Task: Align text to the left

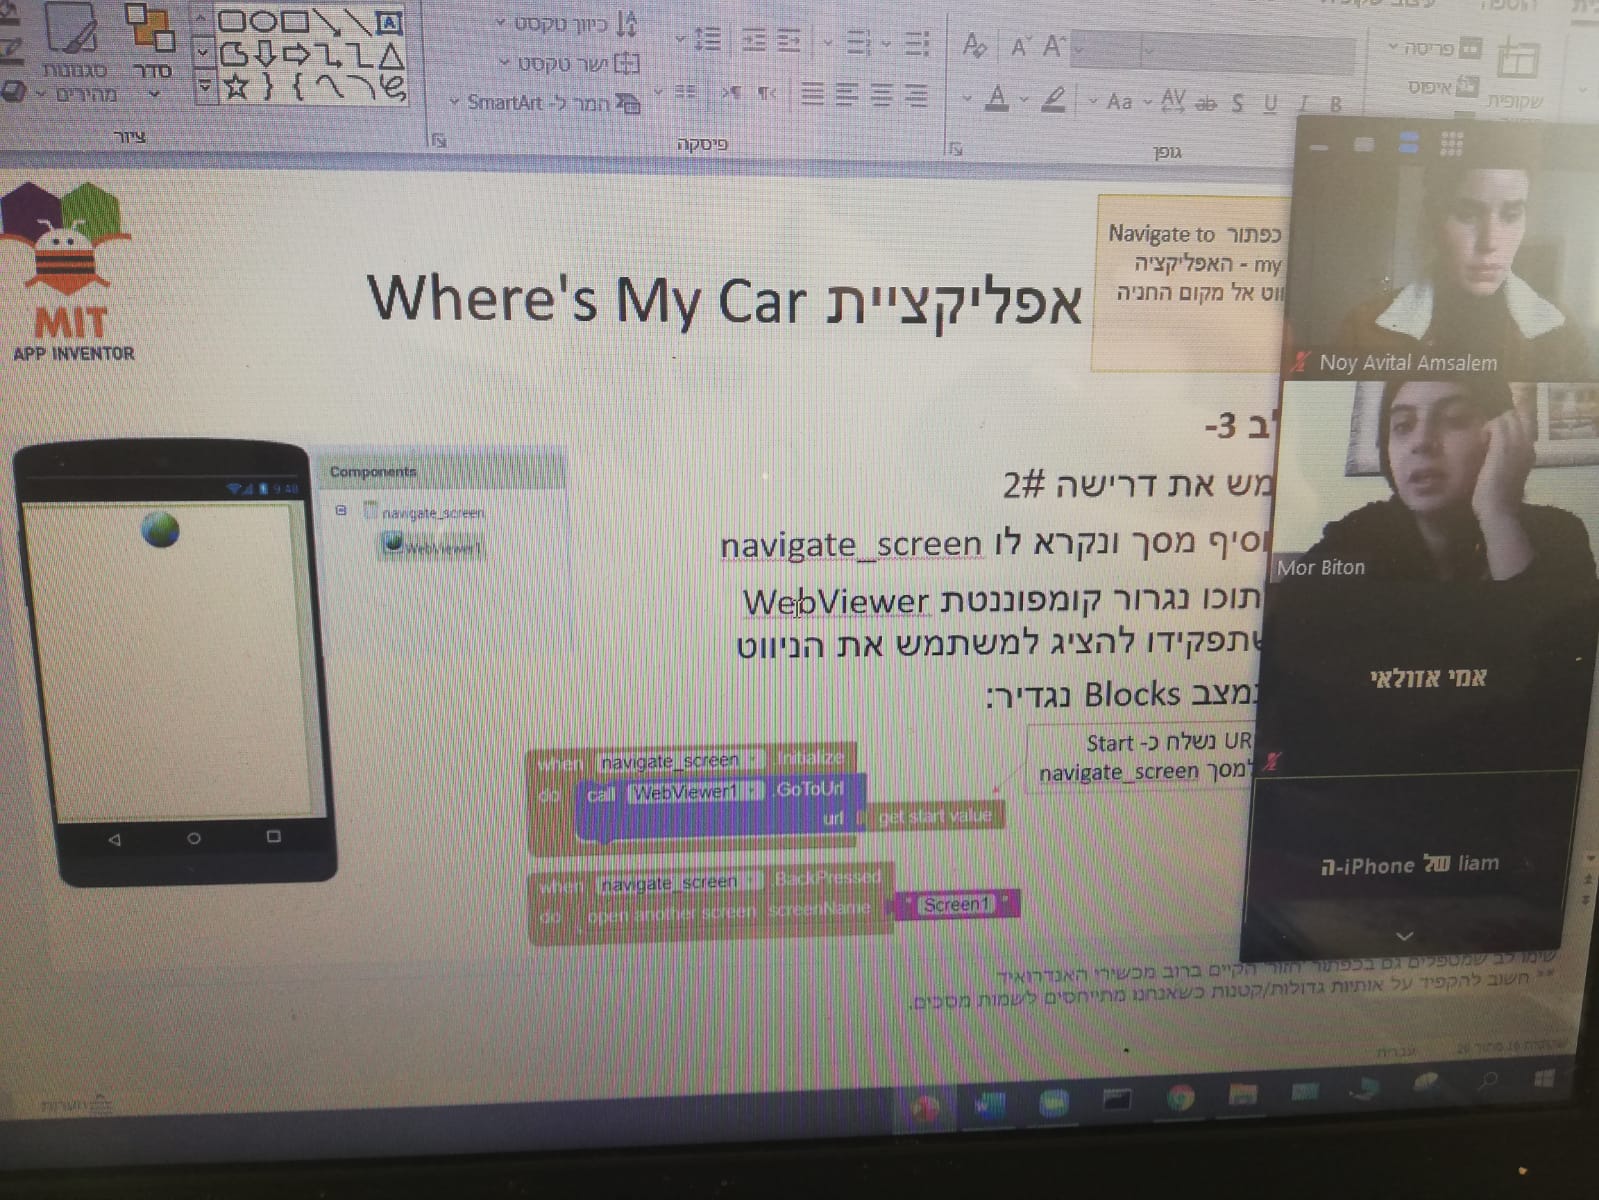Action: (x=847, y=95)
